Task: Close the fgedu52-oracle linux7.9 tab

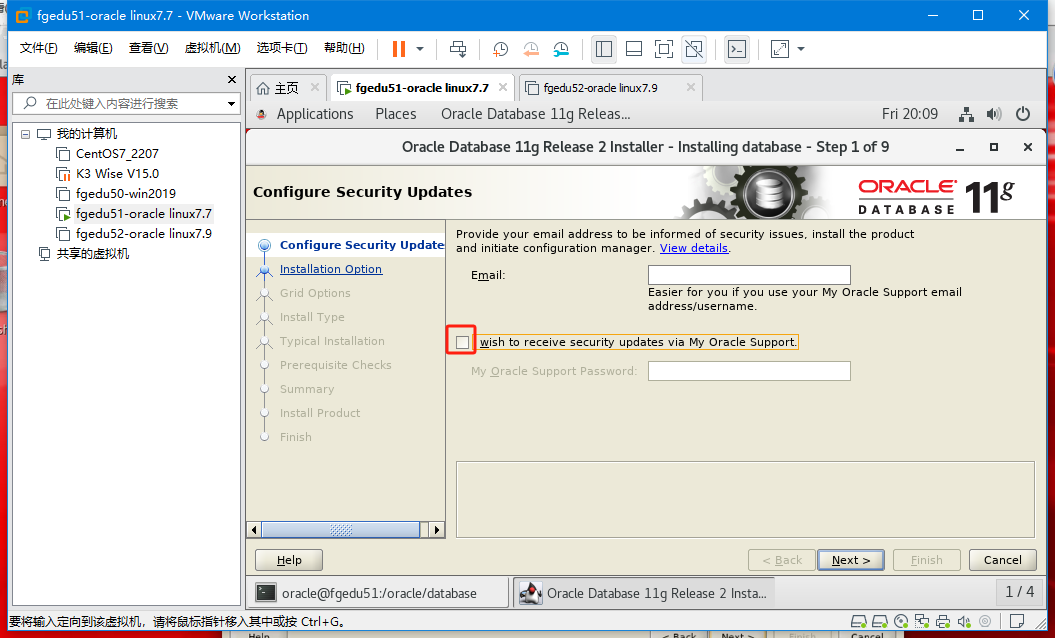Action: (690, 87)
